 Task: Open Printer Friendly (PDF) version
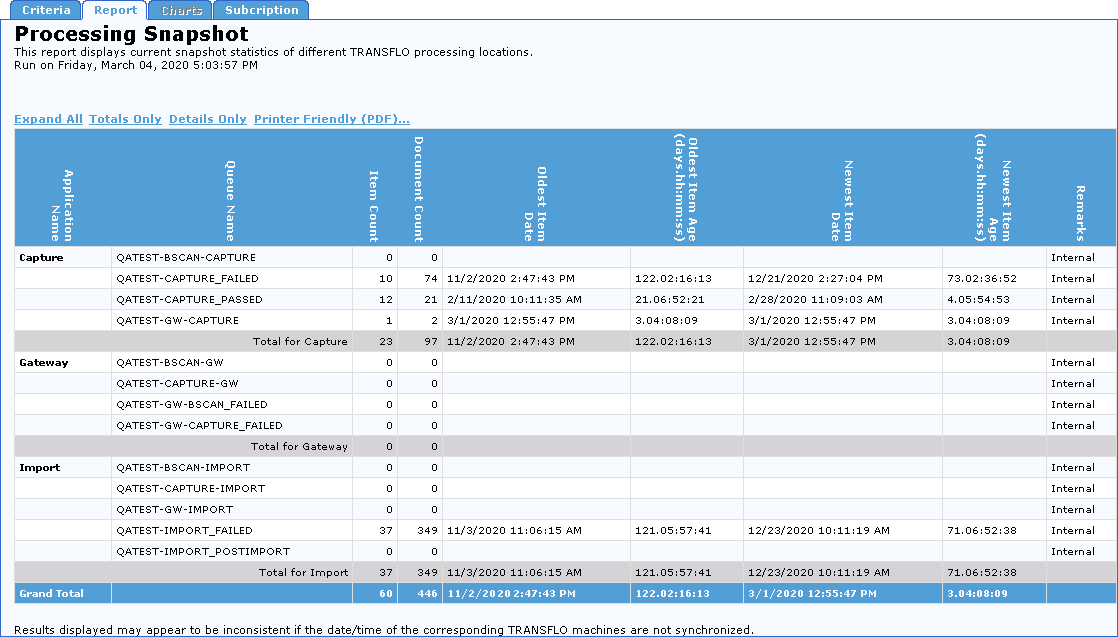[x=331, y=119]
